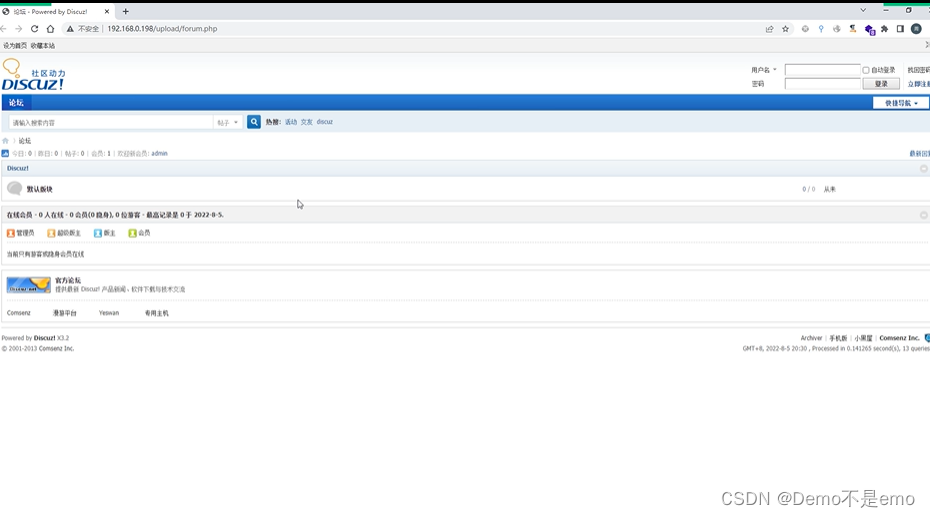Click the 漫游平台 friend link

coord(65,313)
